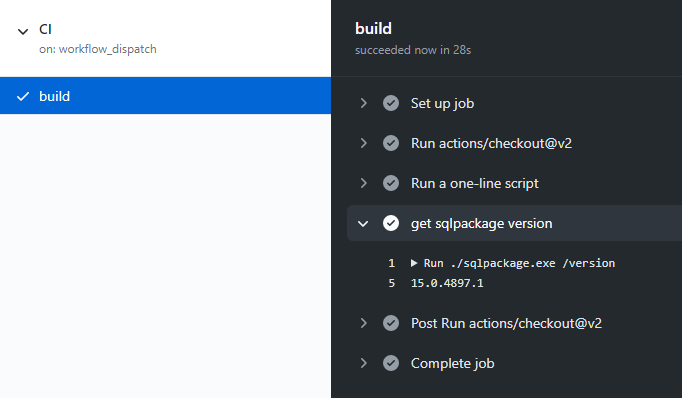Expand the Run ./sqlpackage.exe command triangle

(x=414, y=263)
